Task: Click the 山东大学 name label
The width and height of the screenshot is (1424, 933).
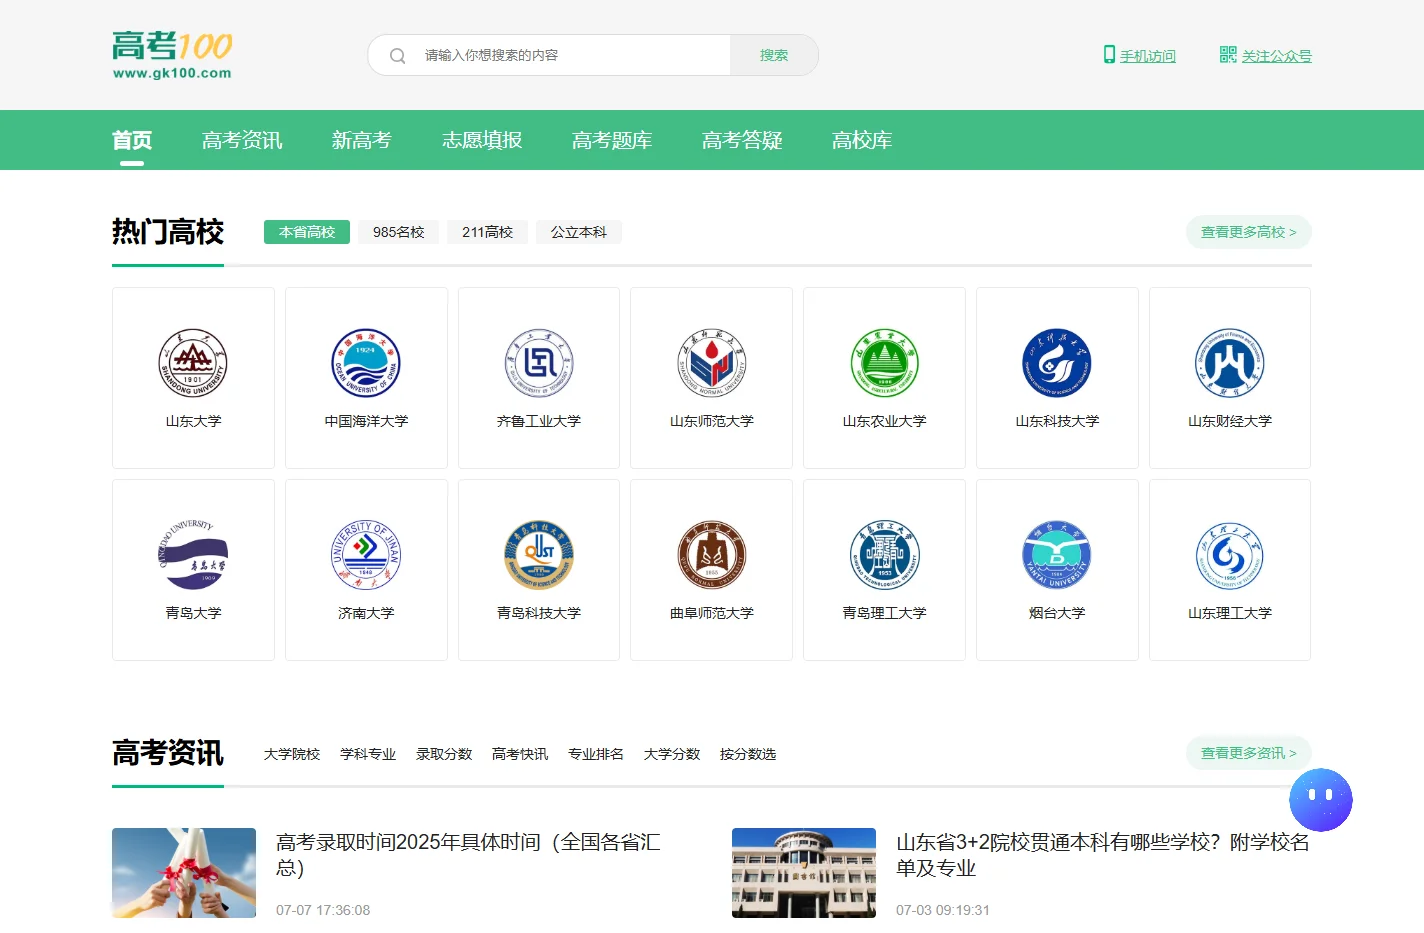Action: (193, 421)
